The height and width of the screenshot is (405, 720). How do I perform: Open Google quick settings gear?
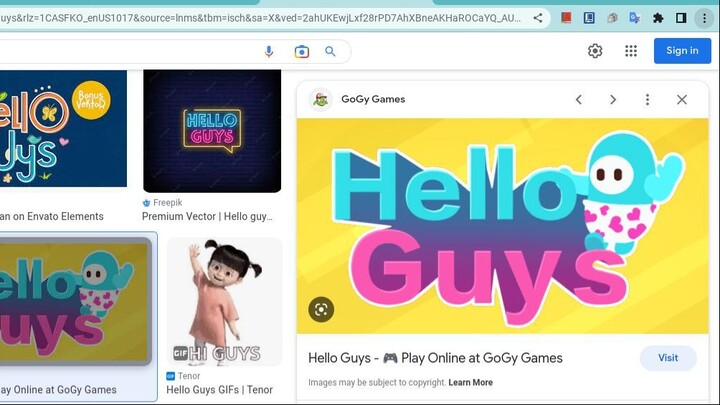[595, 51]
